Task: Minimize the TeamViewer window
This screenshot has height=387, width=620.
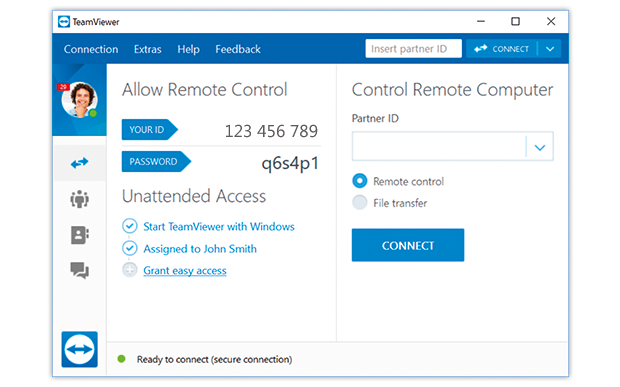Action: [x=481, y=21]
